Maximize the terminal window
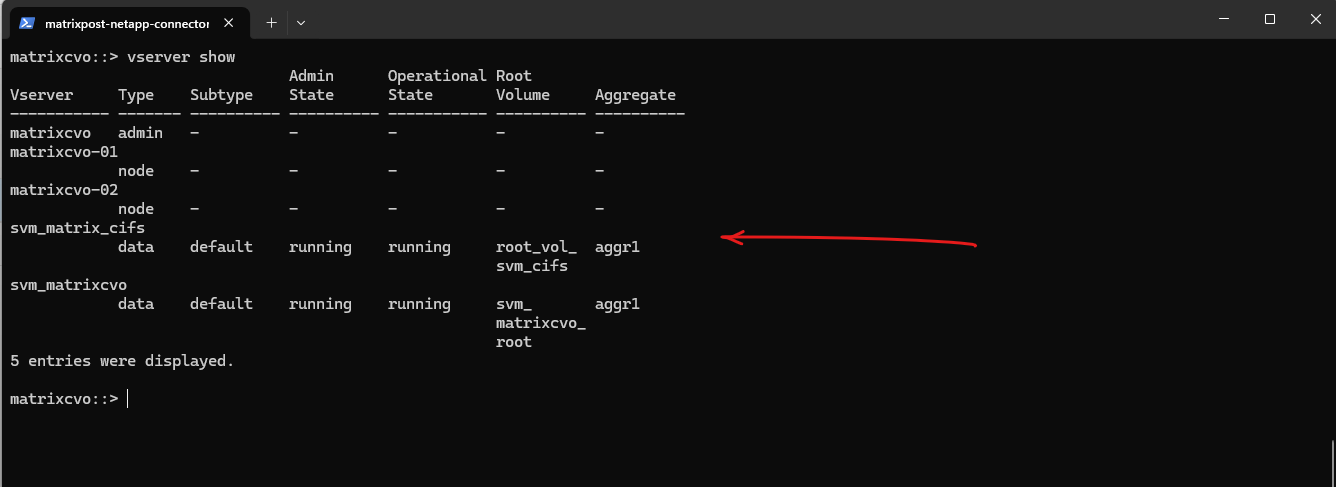 (x=1270, y=19)
